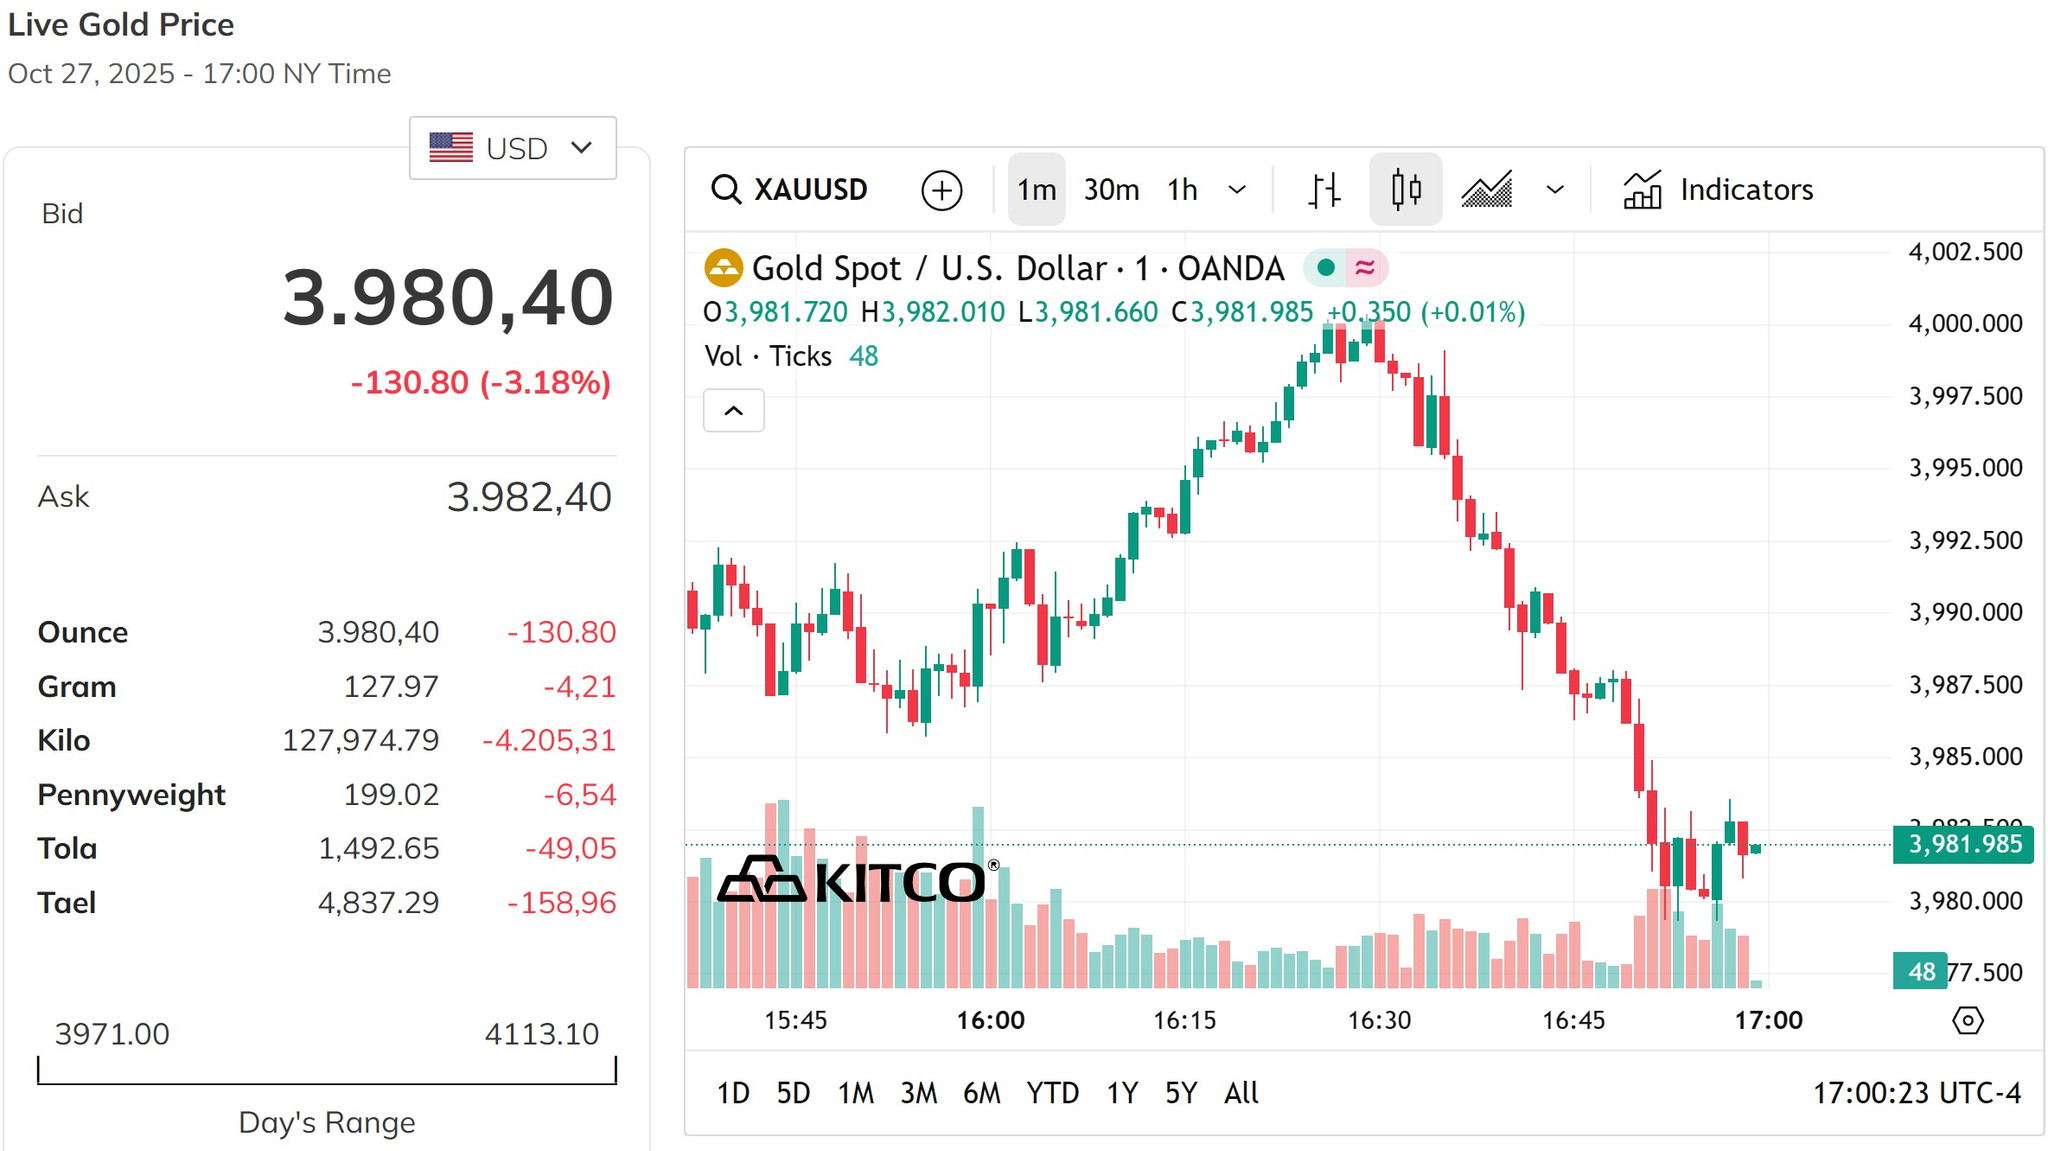Collapse the chart legend with the caret button
The image size is (2048, 1151).
point(734,410)
